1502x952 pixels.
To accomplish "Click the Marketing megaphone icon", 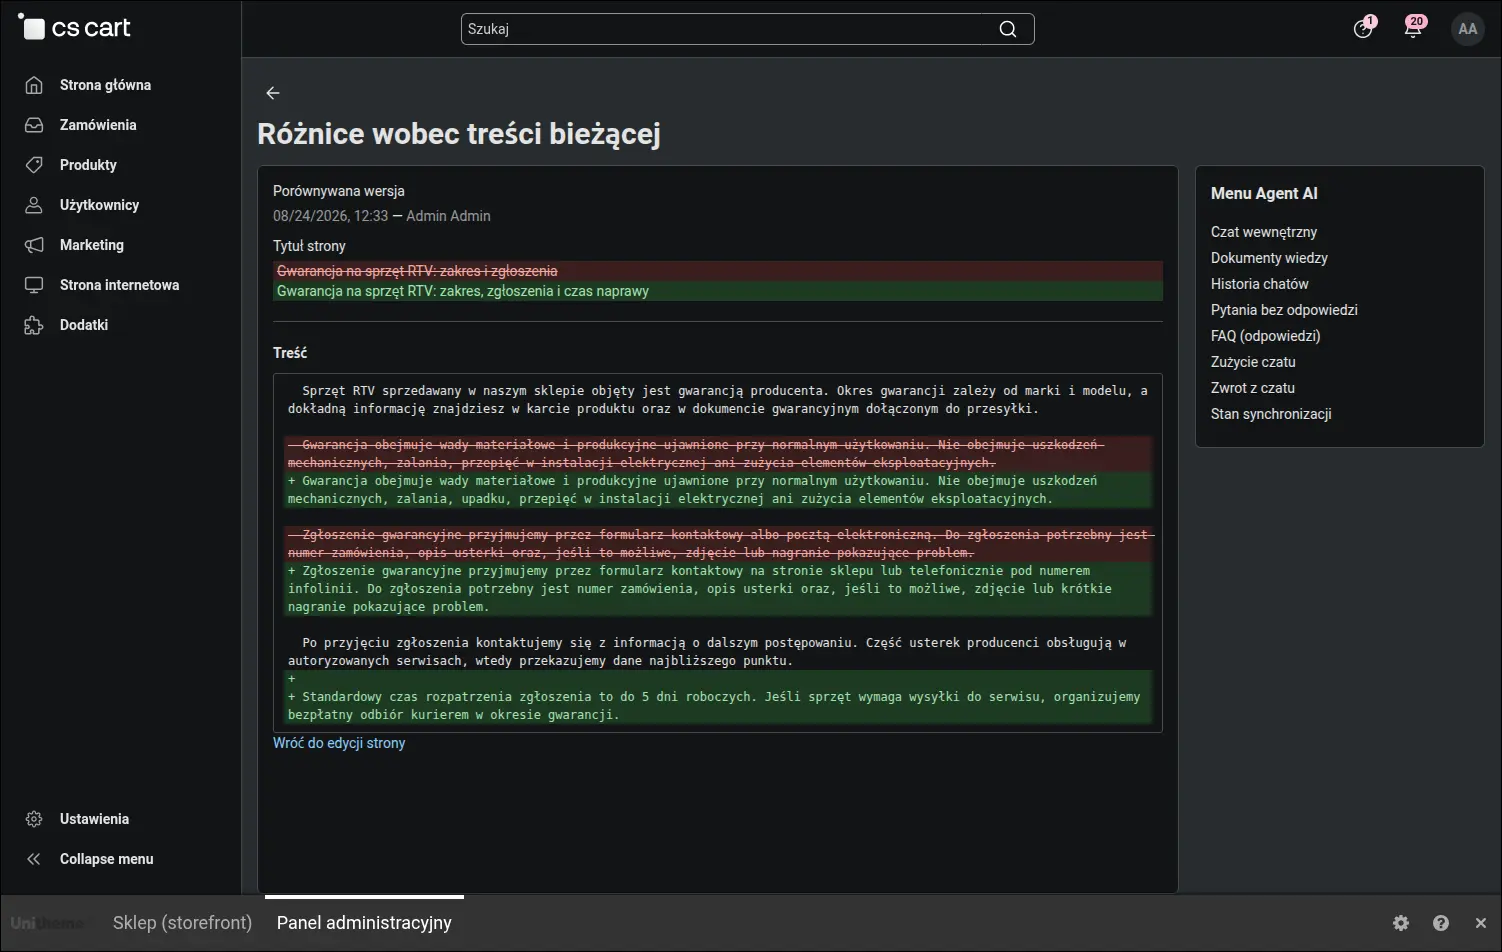I will click(34, 245).
